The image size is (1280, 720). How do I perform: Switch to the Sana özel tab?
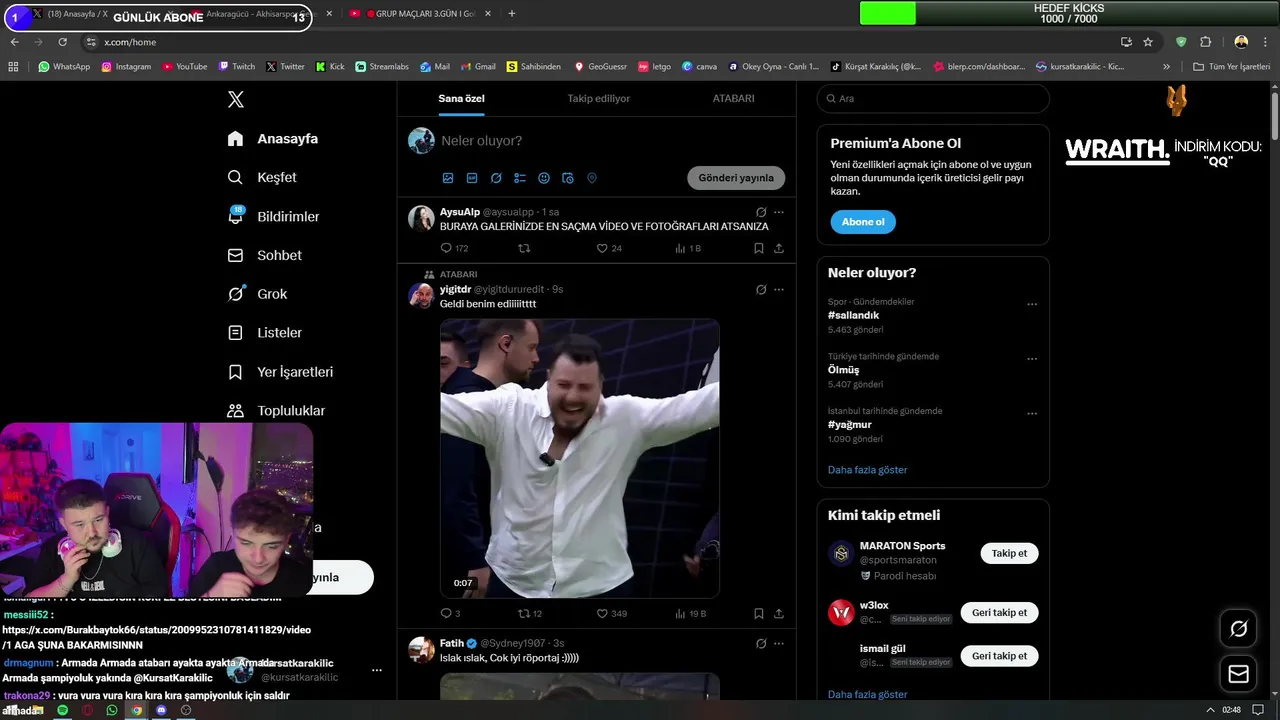coord(461,98)
